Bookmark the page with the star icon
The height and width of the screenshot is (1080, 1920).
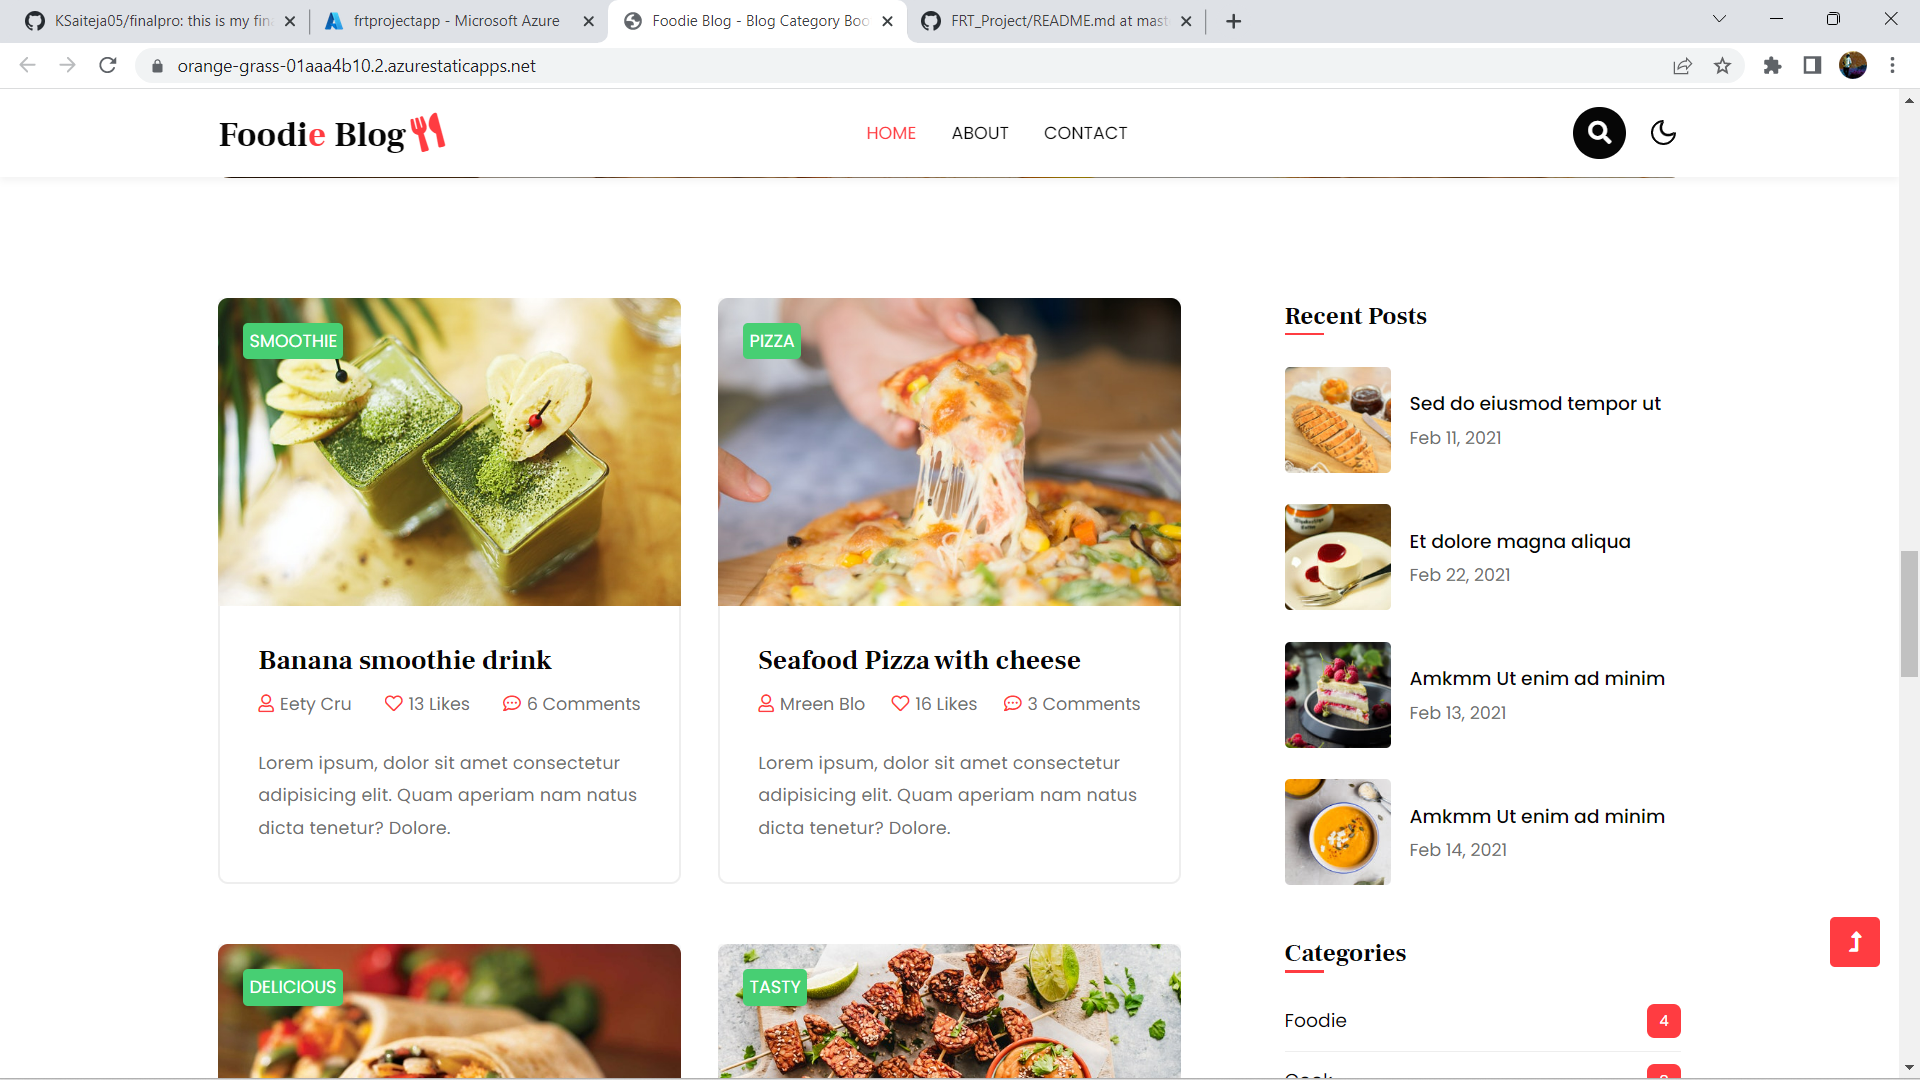tap(1722, 66)
